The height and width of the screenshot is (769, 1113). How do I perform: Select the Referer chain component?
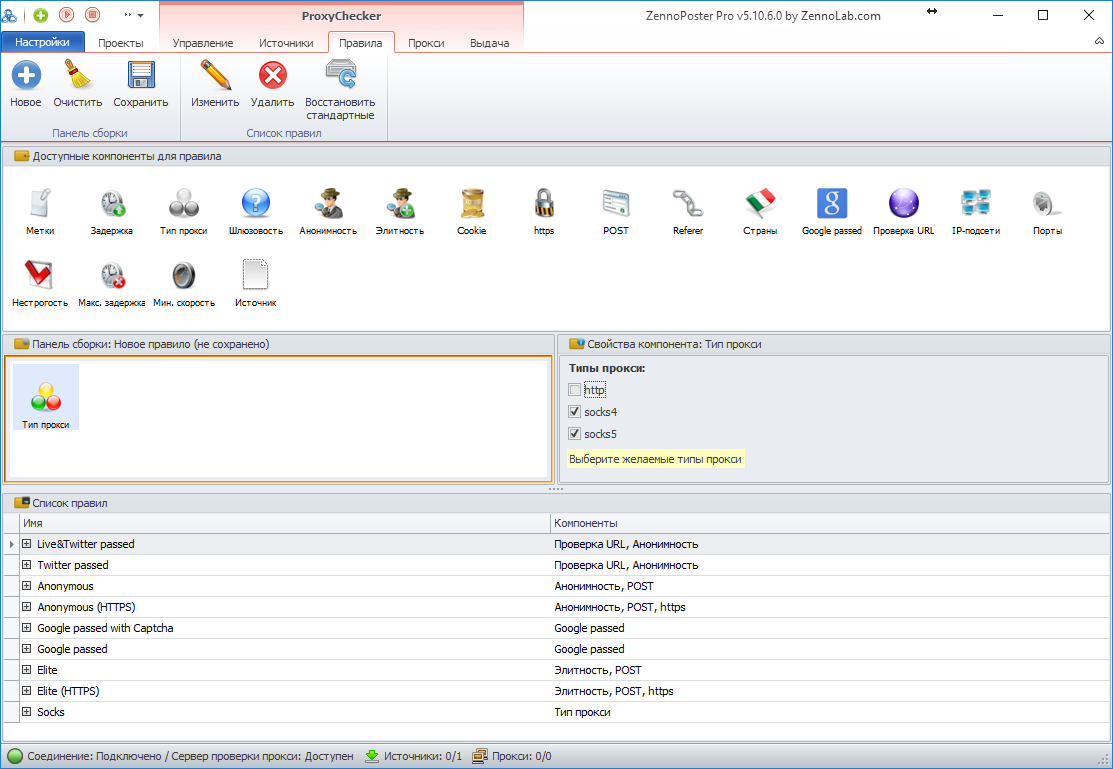(x=688, y=203)
